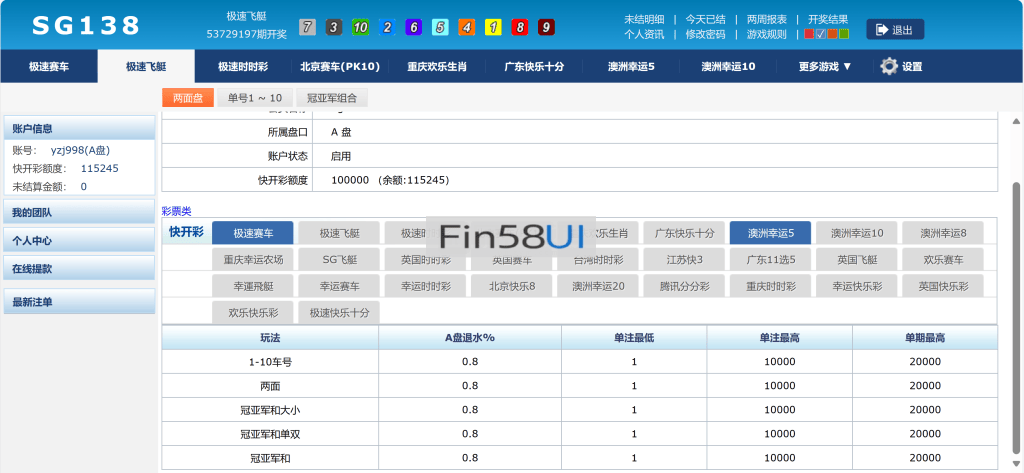Open the 单号1 ~ 10 tab
This screenshot has width=1024, height=473.
pyautogui.click(x=255, y=98)
